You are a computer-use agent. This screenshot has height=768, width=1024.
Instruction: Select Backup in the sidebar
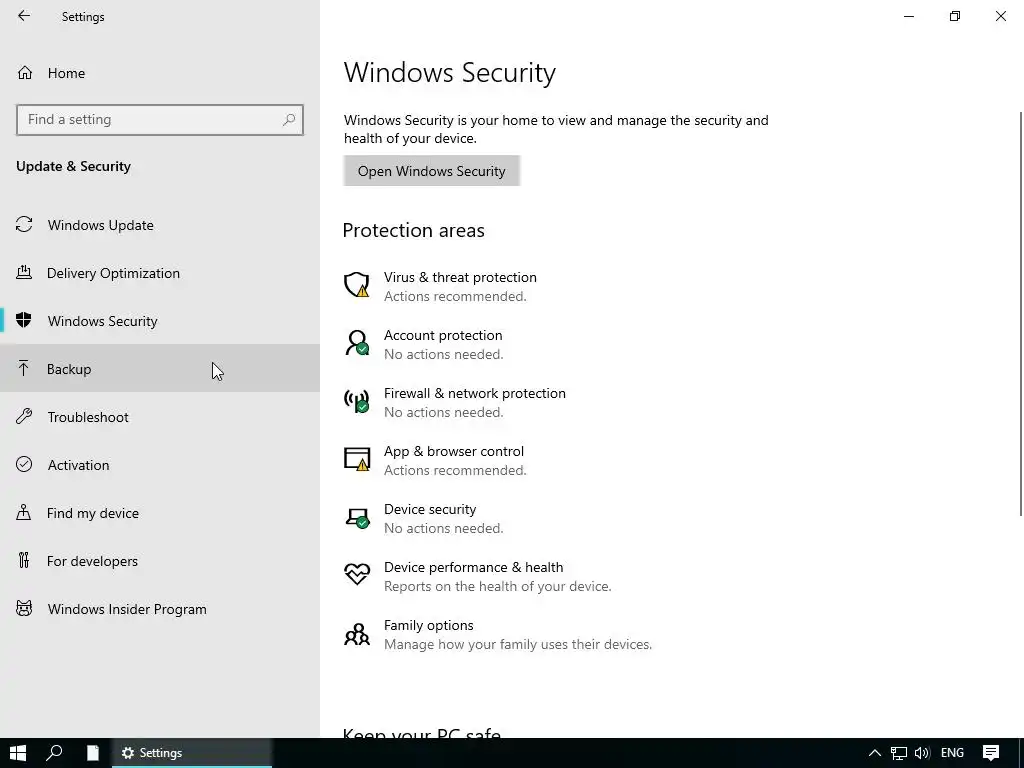tap(160, 368)
